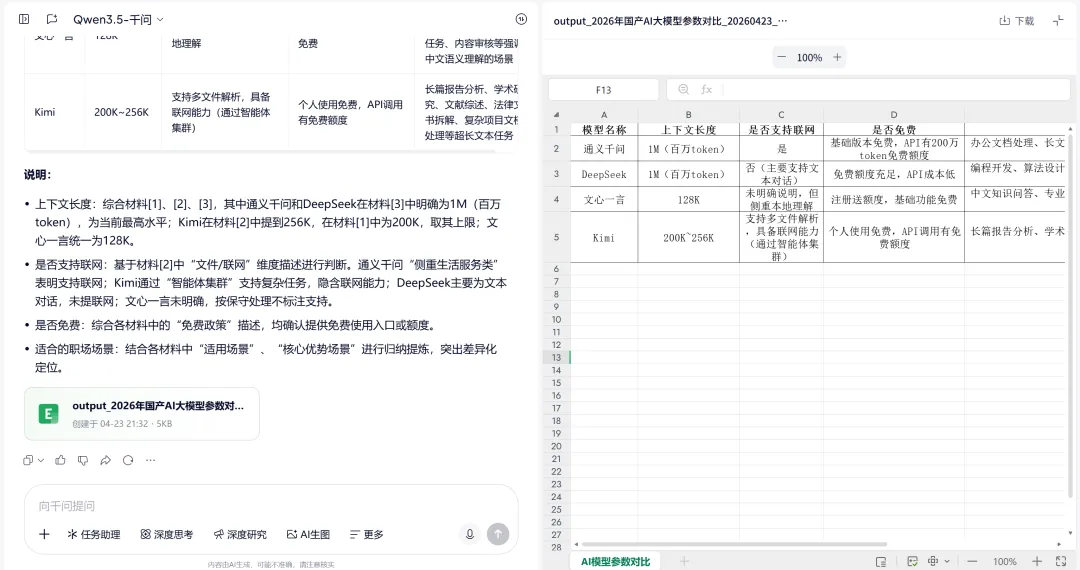Click the spreadsheet cell containing 128K
This screenshot has width=1080, height=570.
click(x=689, y=200)
